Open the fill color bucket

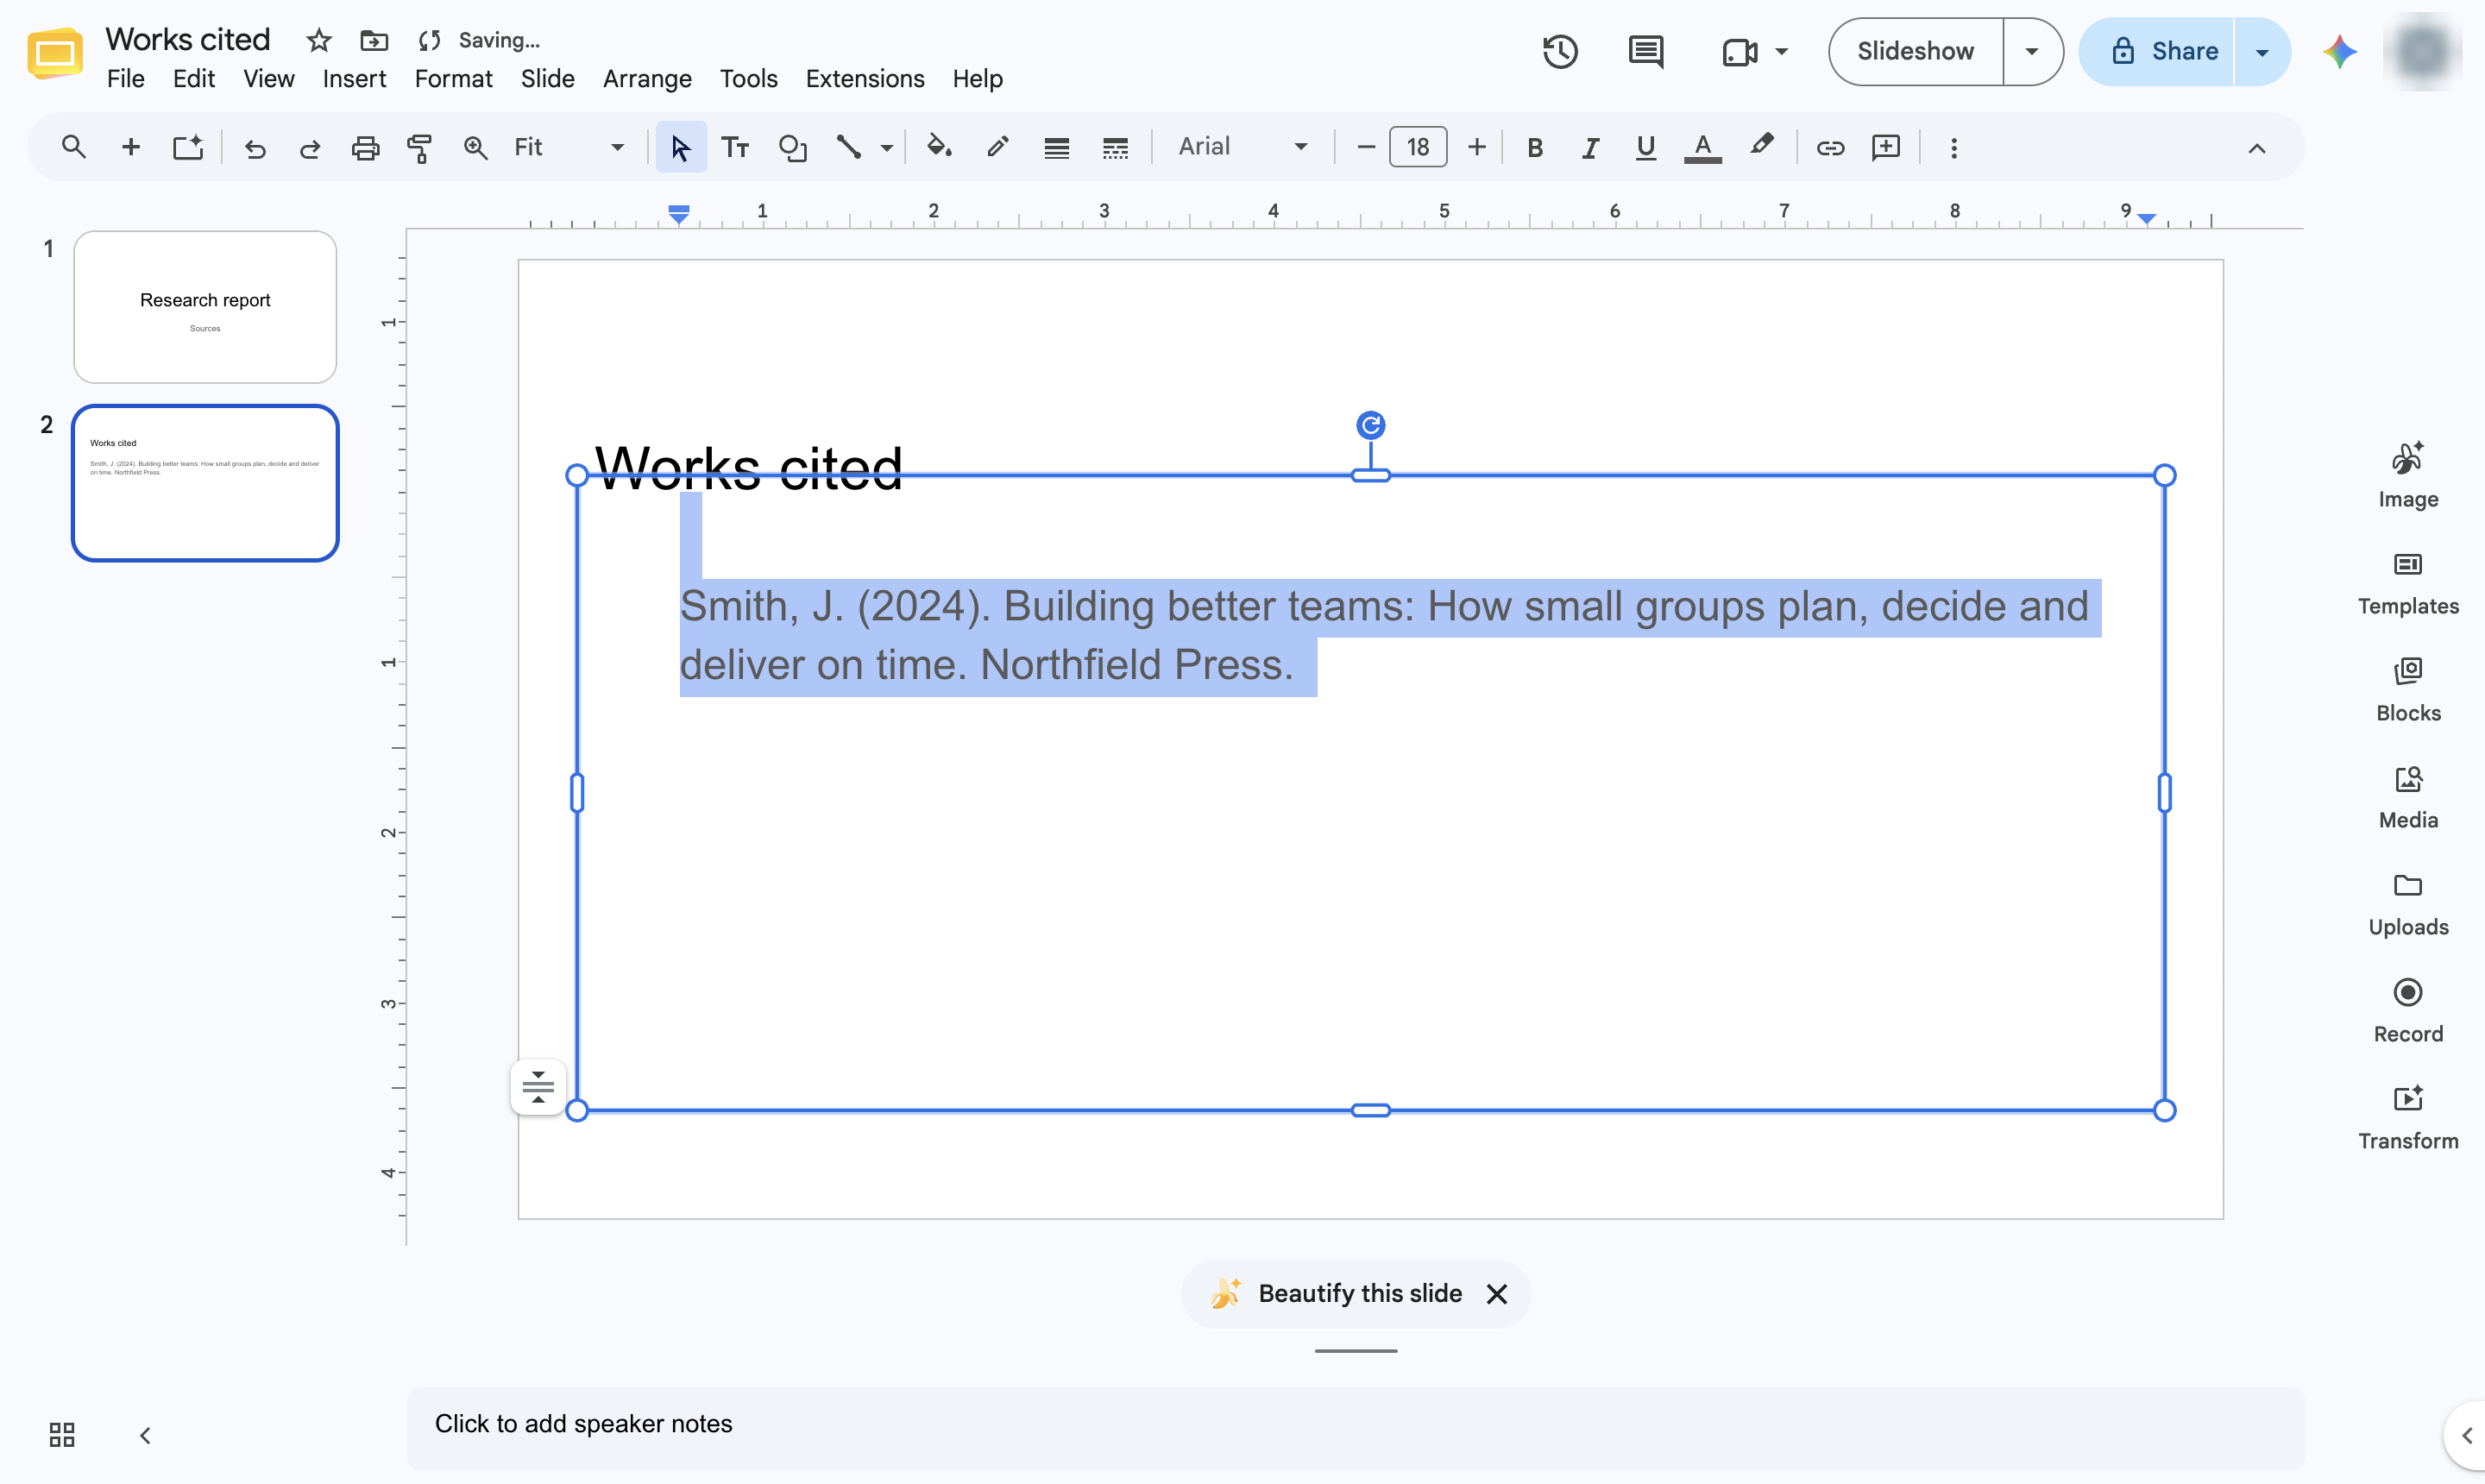[x=938, y=147]
